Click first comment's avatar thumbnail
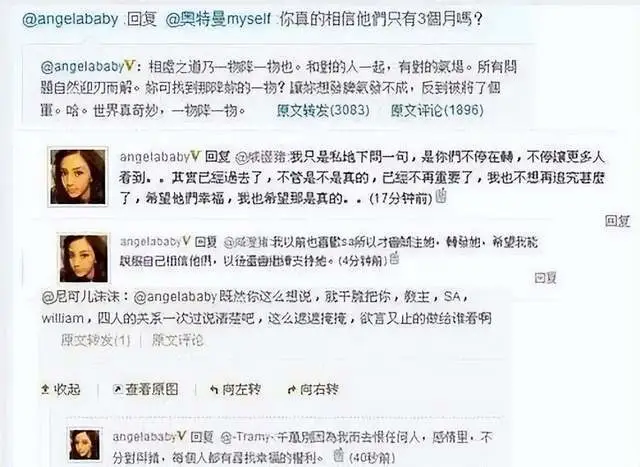 coord(78,177)
